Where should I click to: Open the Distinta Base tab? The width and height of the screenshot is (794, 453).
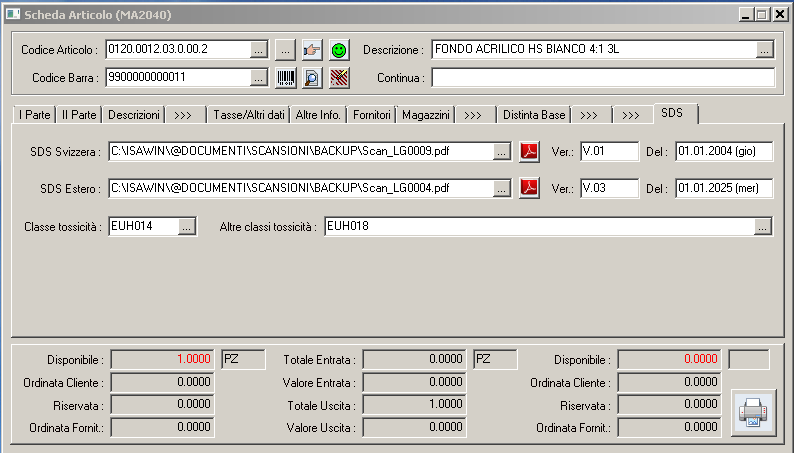pyautogui.click(x=534, y=115)
